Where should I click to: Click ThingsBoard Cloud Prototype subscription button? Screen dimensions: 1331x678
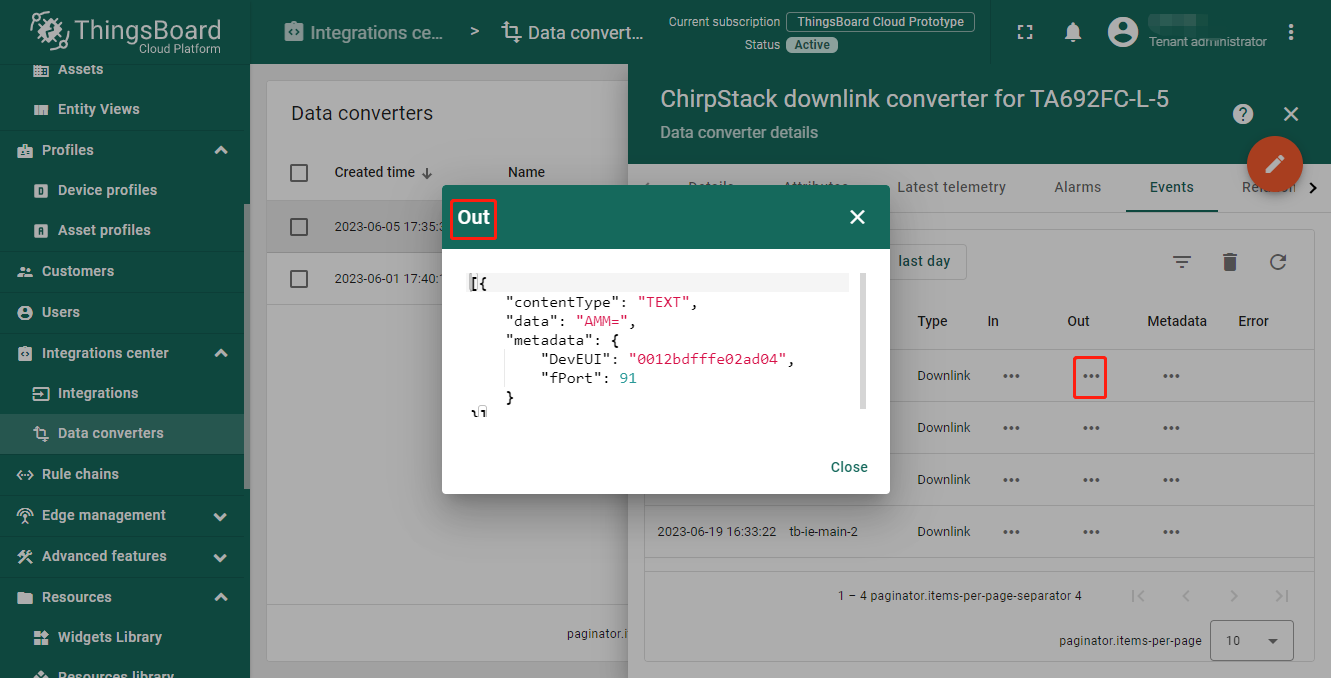point(880,22)
